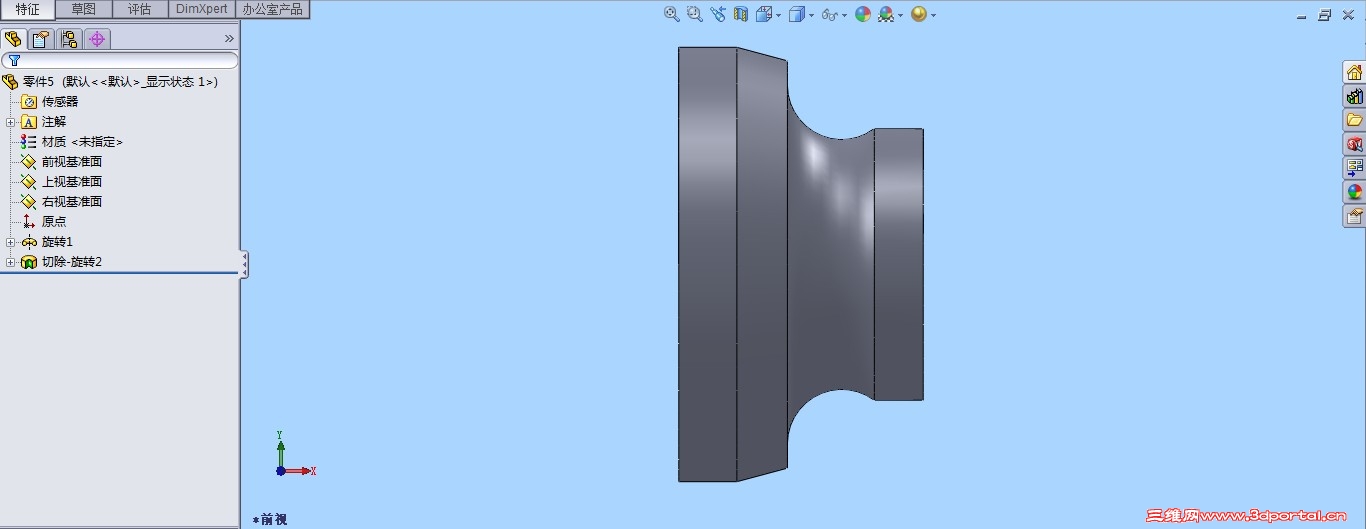
Task: Click the View Settings gold sphere icon
Action: (x=918, y=14)
